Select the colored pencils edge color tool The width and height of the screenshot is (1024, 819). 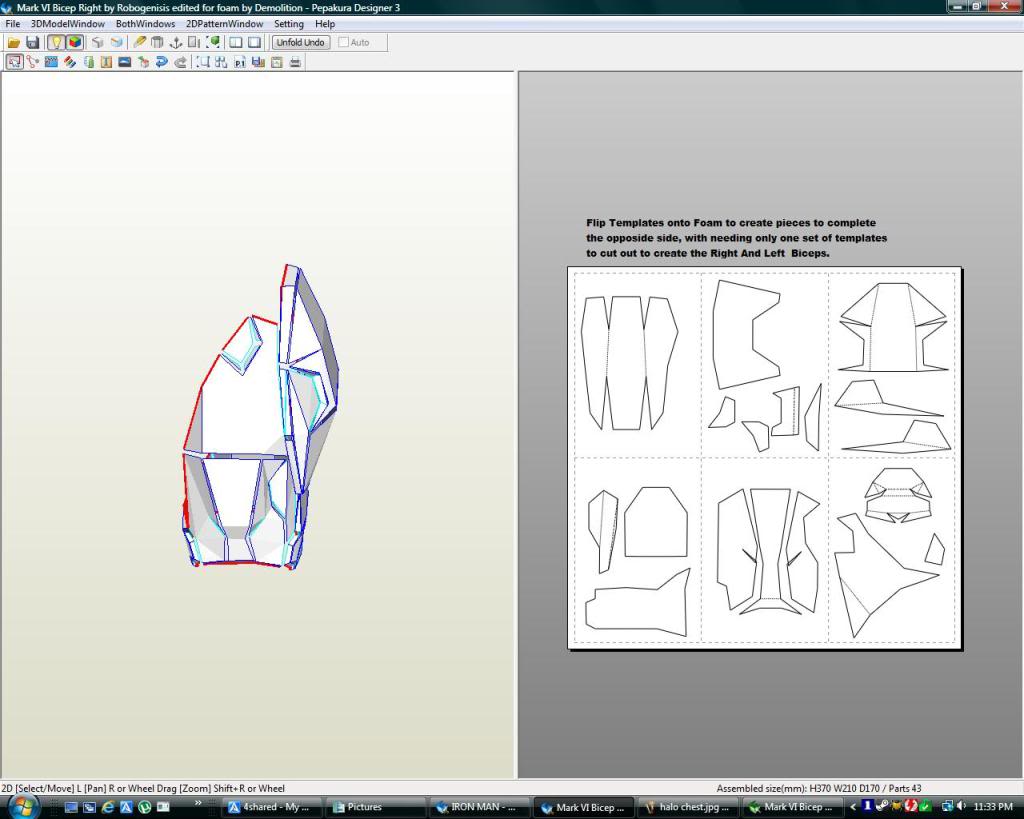[x=70, y=62]
